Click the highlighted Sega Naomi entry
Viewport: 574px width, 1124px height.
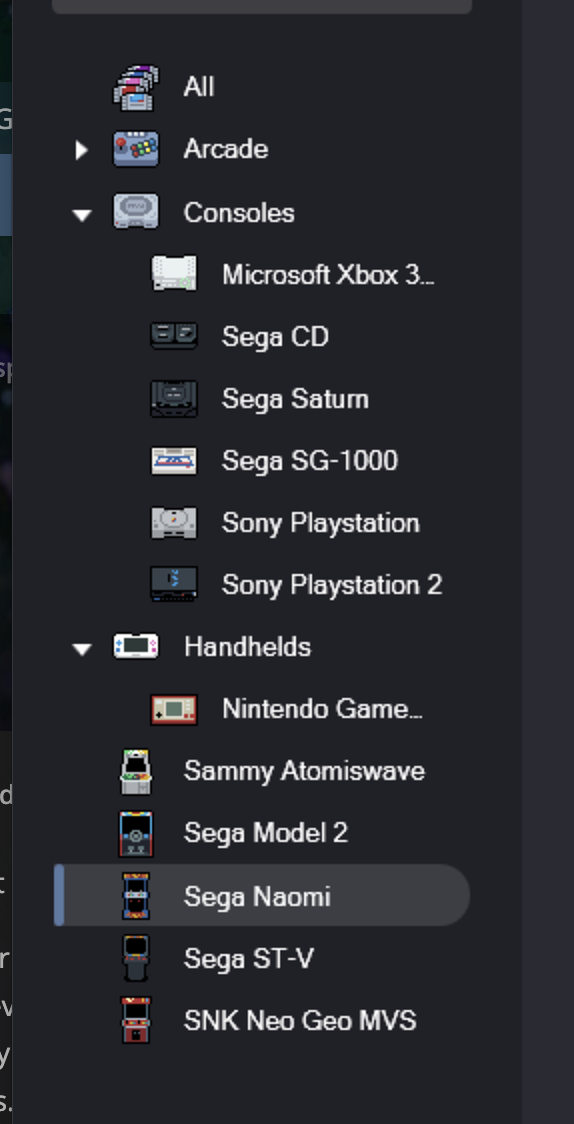tap(262, 895)
